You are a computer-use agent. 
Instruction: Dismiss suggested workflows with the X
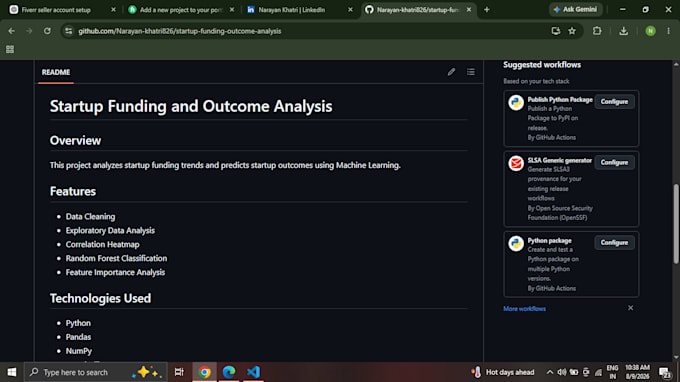tap(631, 308)
